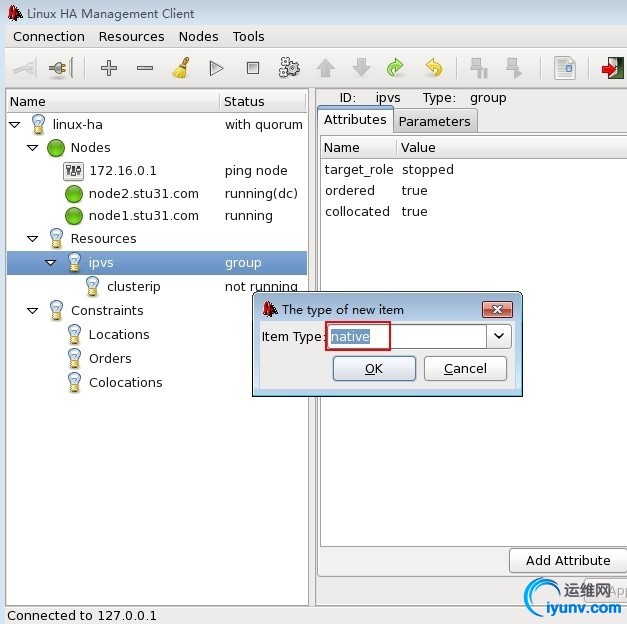Image resolution: width=627 pixels, height=624 pixels.
Task: Select the target_role attribute row
Action: pos(474,170)
